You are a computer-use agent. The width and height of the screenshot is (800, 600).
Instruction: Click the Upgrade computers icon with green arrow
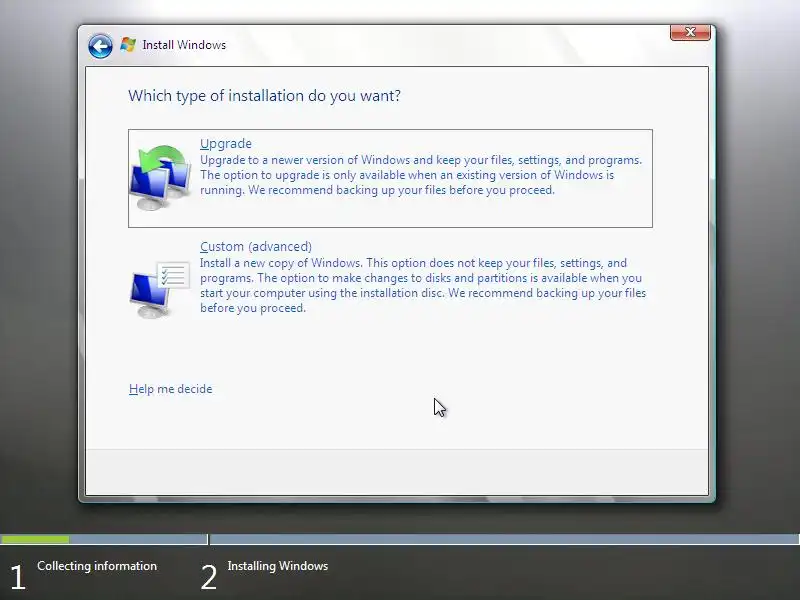coord(161,178)
